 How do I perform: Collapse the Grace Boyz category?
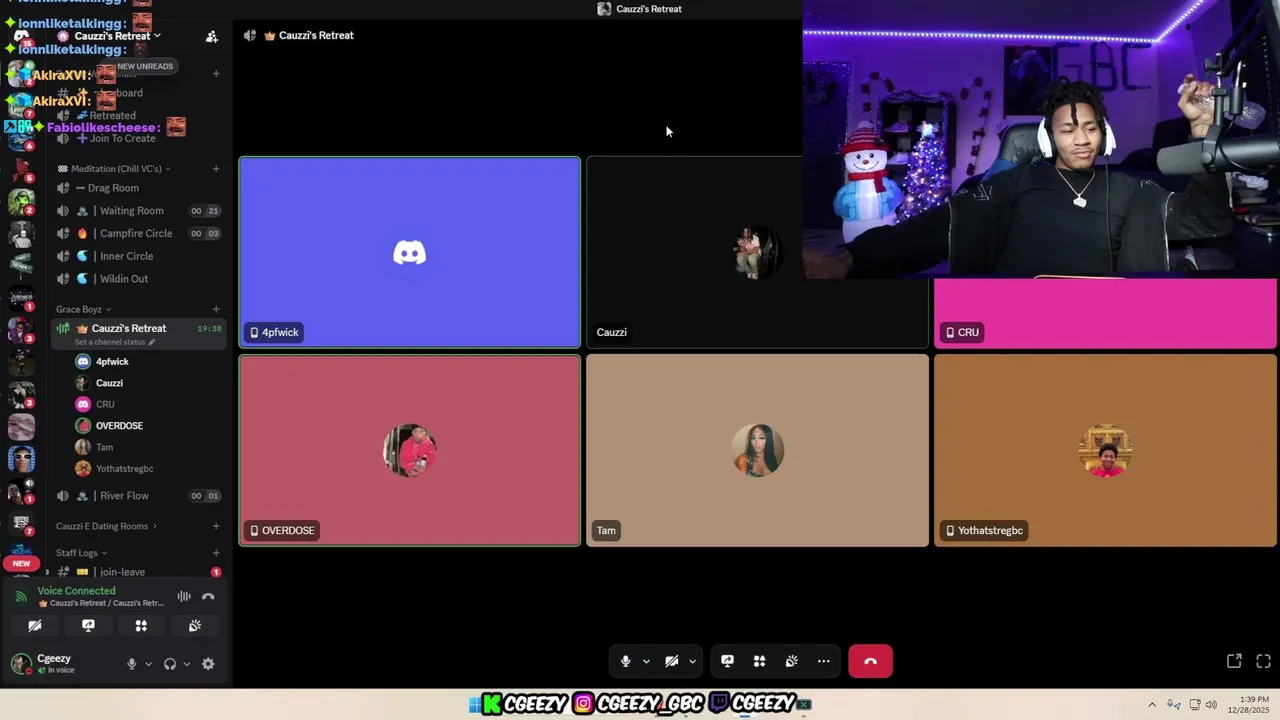[84, 309]
